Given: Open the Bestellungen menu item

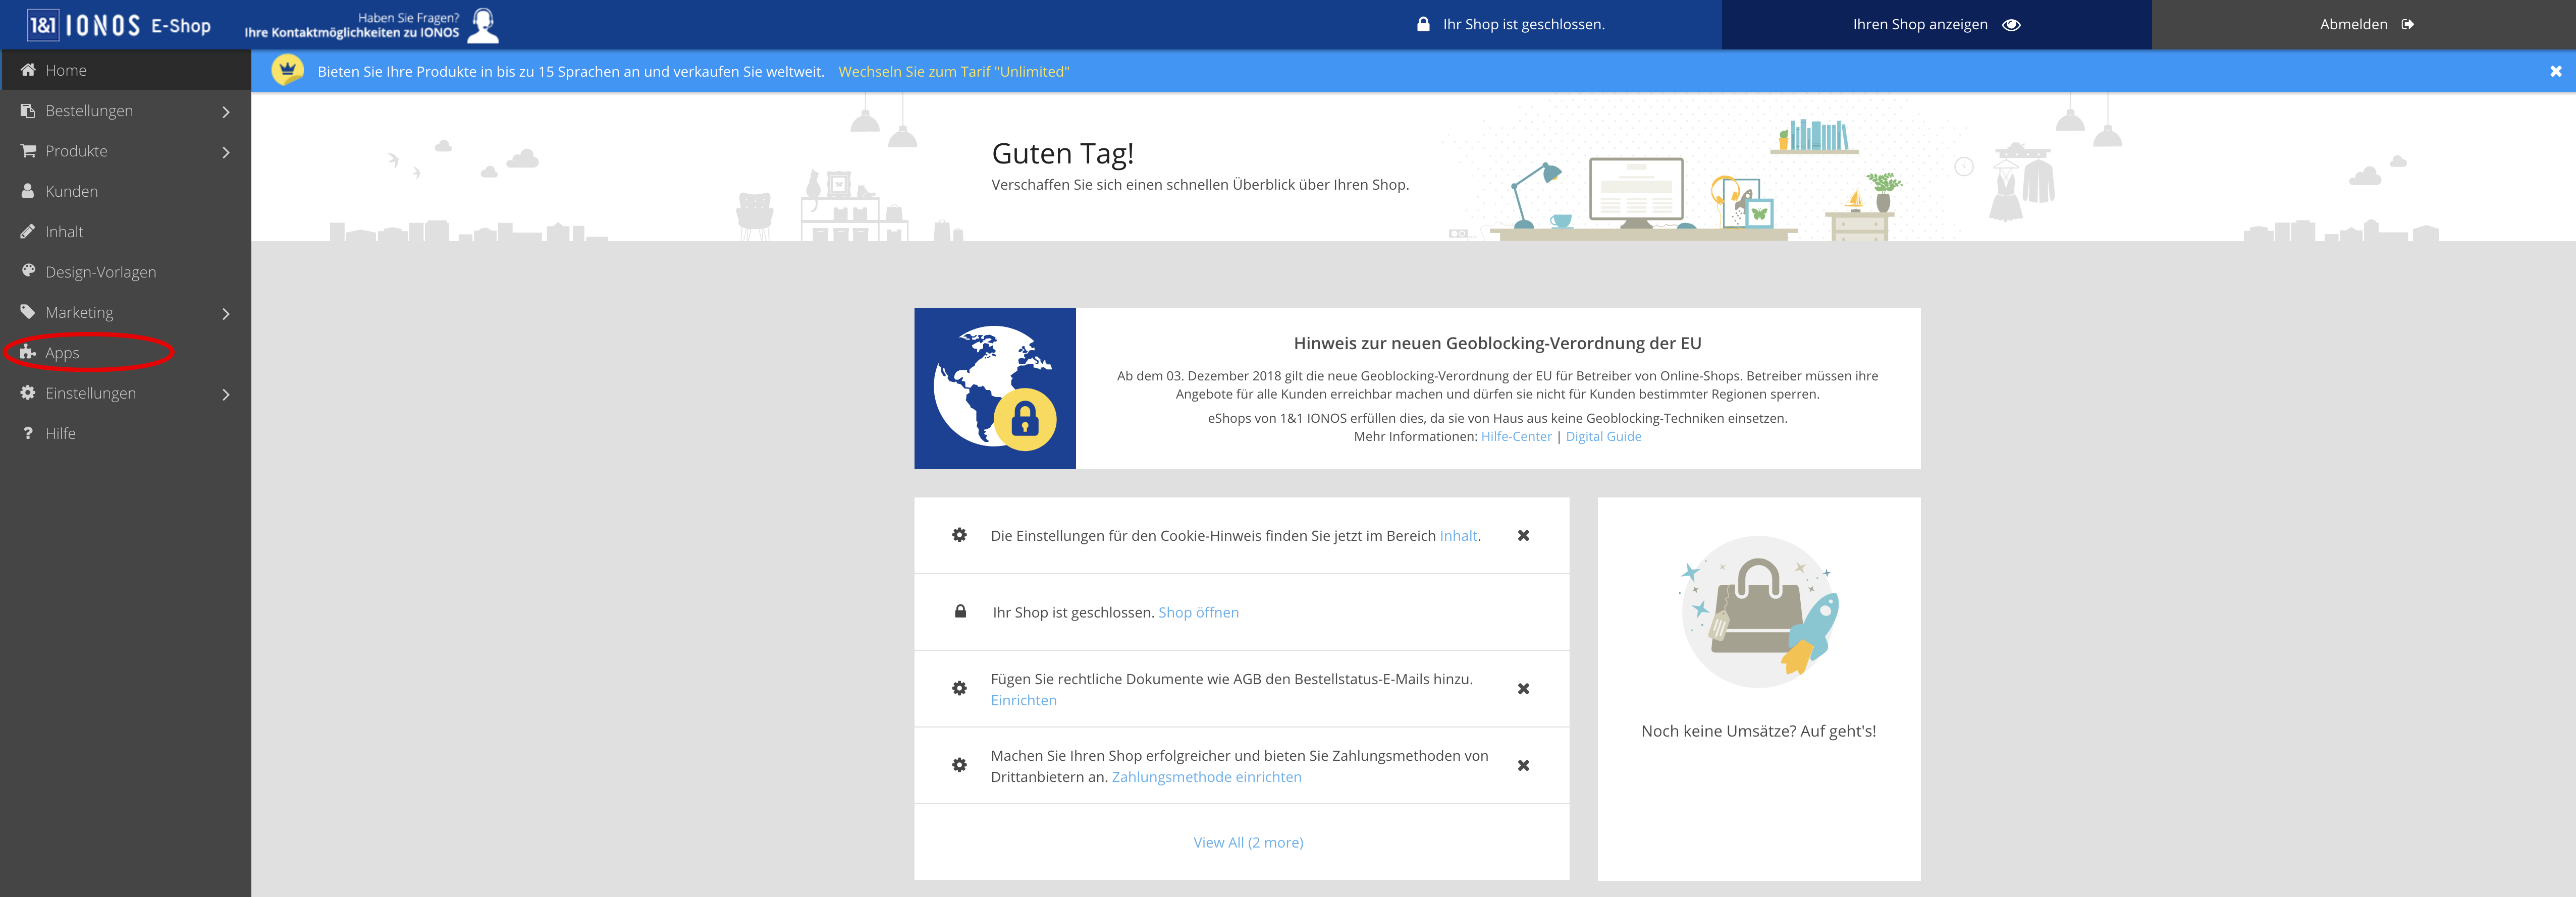Looking at the screenshot, I should 125,110.
